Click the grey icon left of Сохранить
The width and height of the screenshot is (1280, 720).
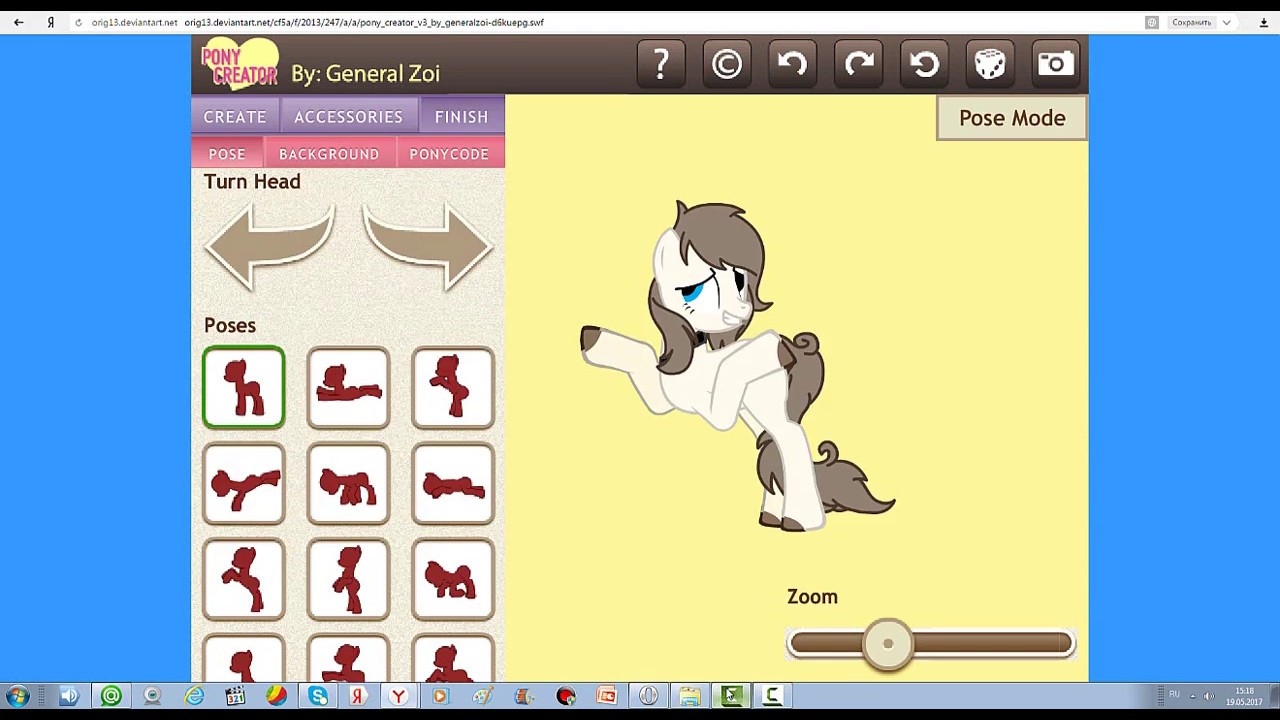[1152, 22]
